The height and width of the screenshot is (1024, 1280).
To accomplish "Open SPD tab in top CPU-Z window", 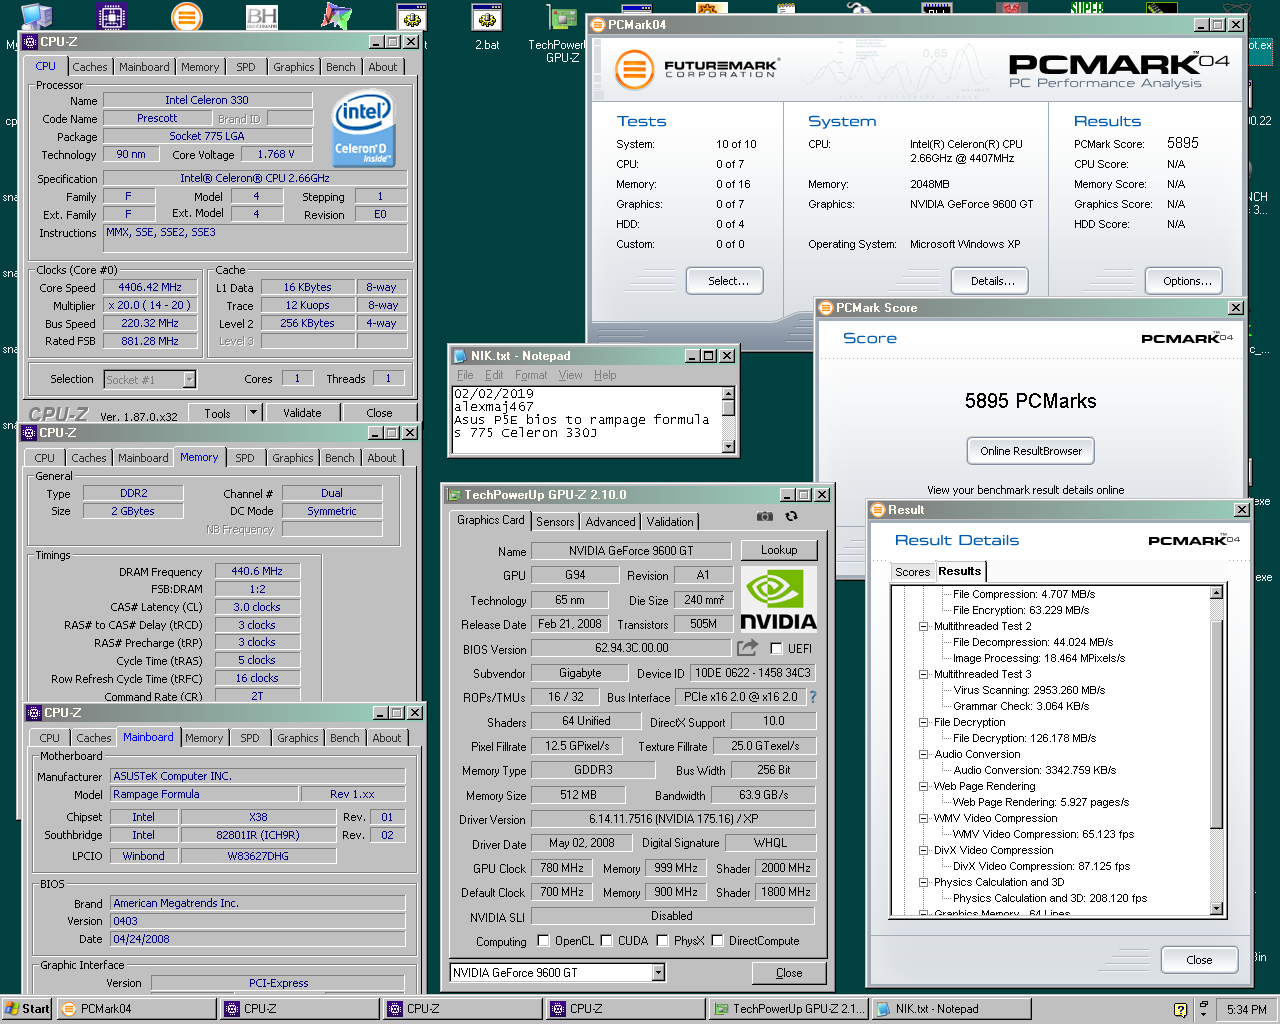I will 246,67.
